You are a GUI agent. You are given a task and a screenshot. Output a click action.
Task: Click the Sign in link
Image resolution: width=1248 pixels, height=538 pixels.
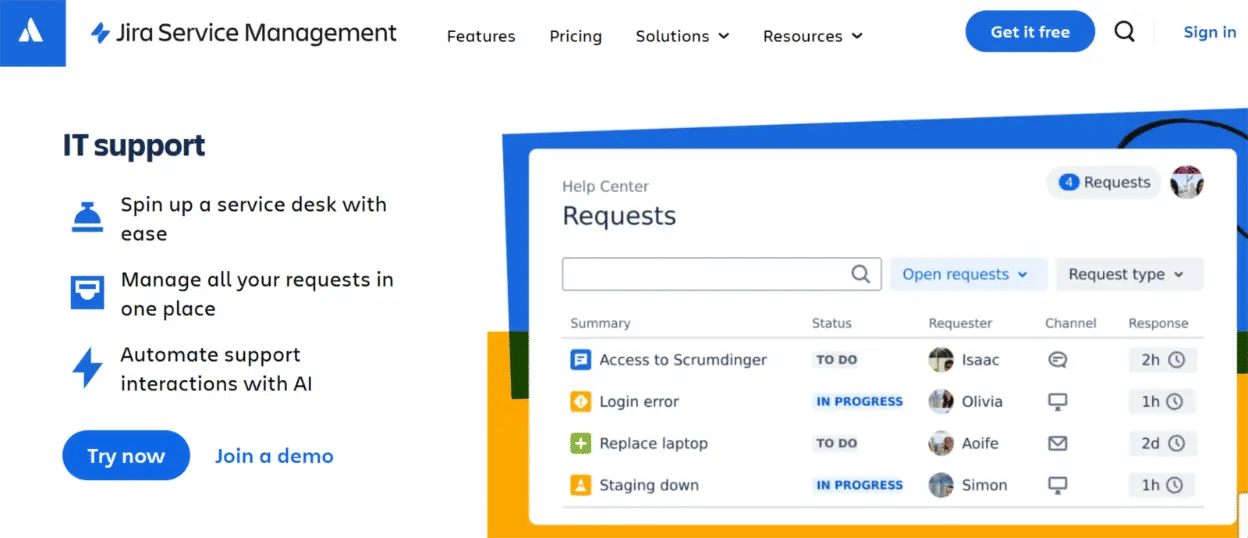coord(1209,32)
